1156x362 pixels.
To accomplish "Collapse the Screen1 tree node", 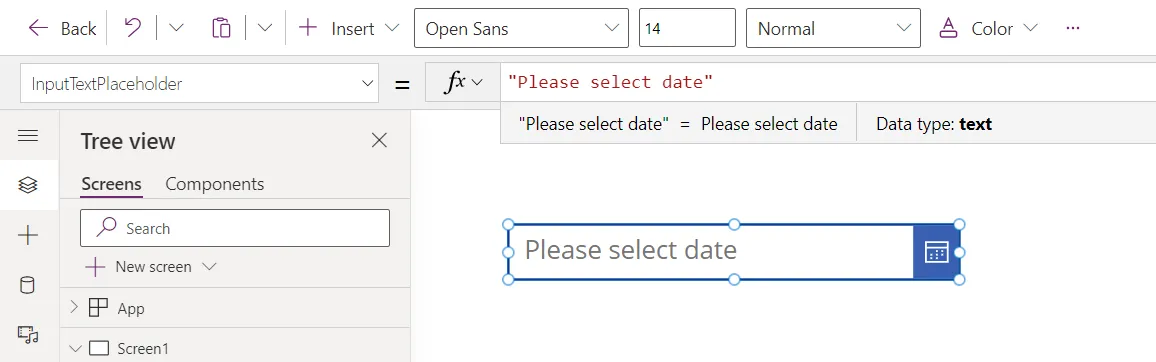I will [74, 348].
